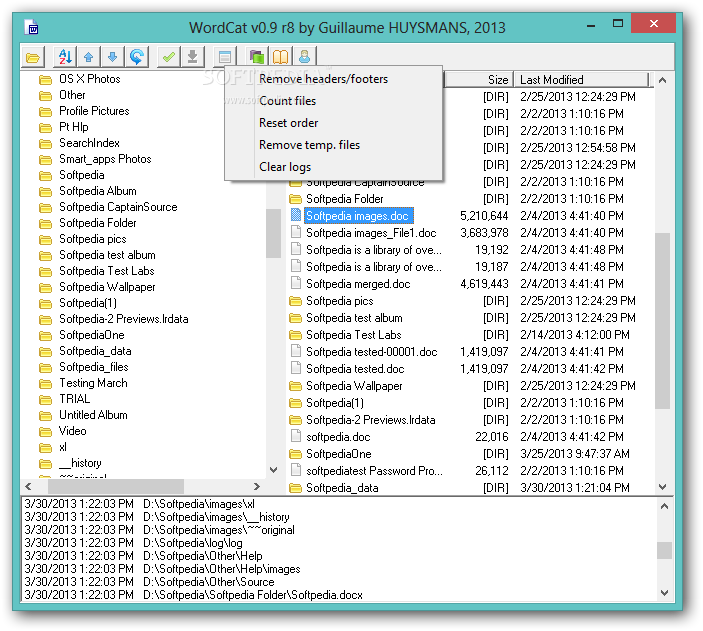Screen dimensions: 703x631
Task: Select Profile Pictures folder in tree
Action: [94, 111]
